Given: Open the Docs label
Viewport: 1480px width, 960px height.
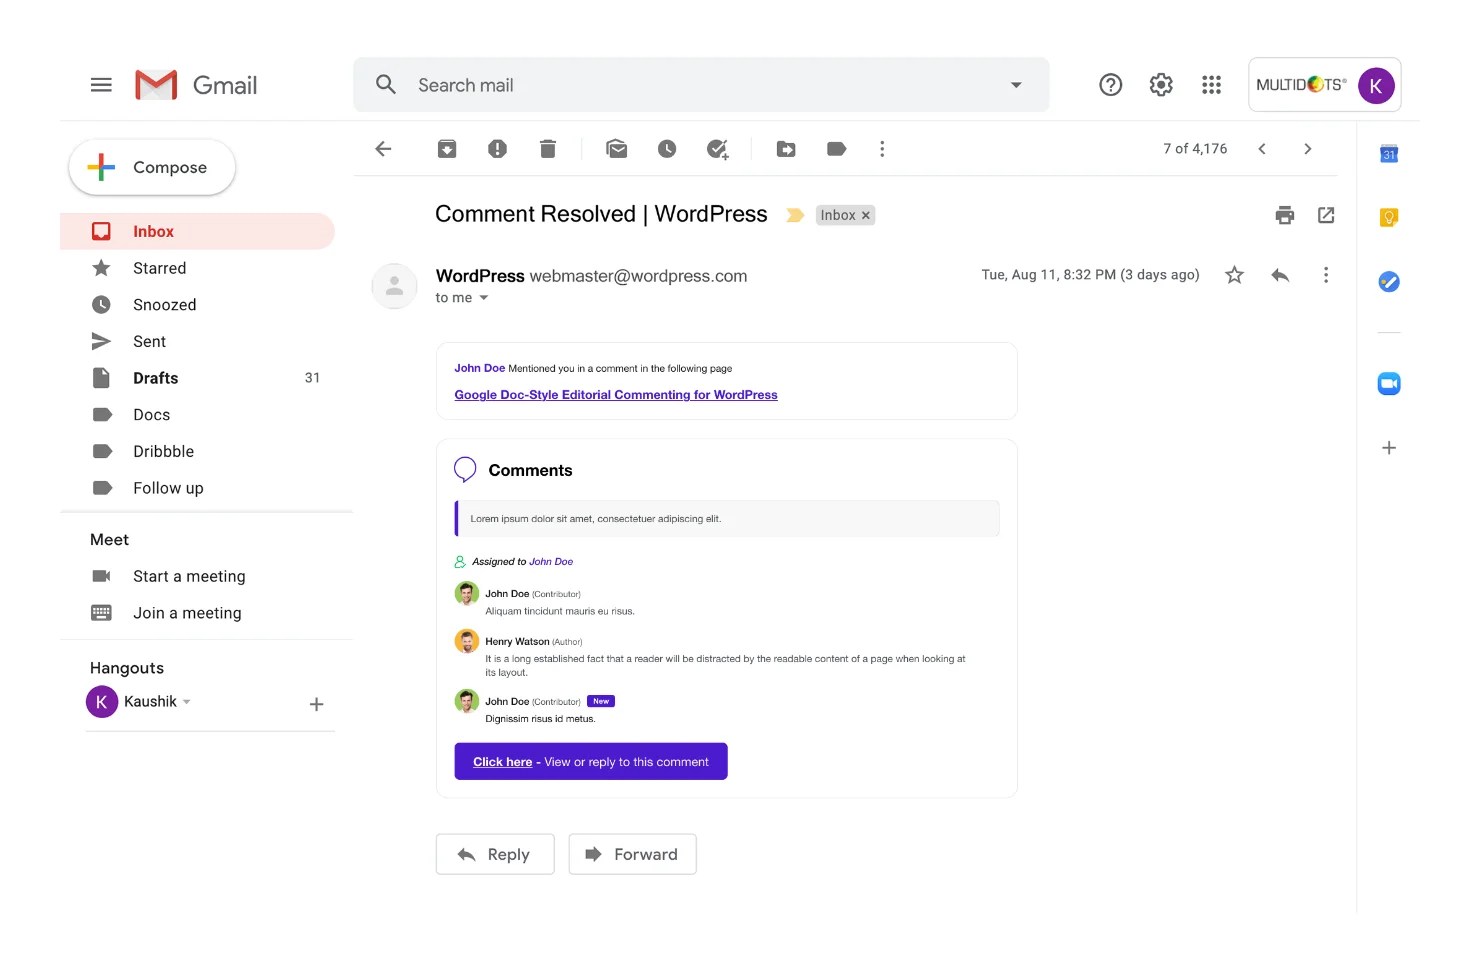Looking at the screenshot, I should (197, 415).
